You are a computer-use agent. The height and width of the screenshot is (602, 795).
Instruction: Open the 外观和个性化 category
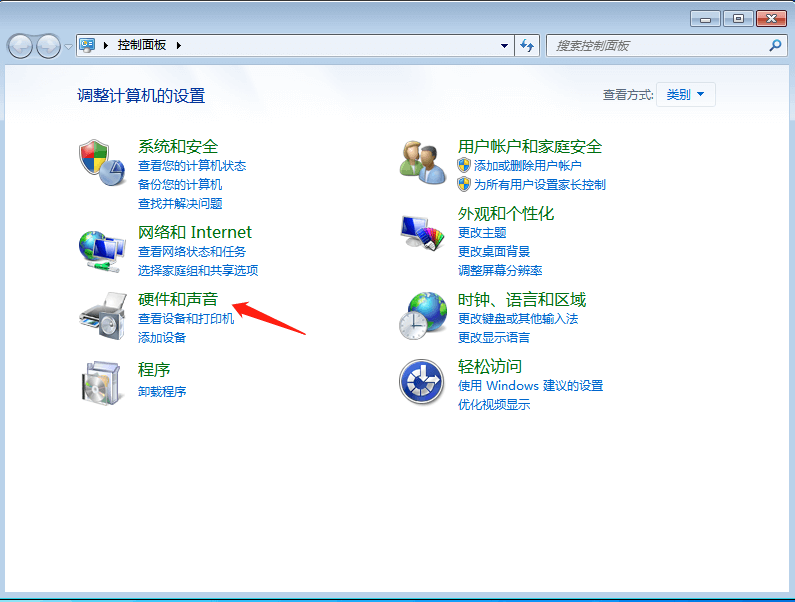pos(506,214)
